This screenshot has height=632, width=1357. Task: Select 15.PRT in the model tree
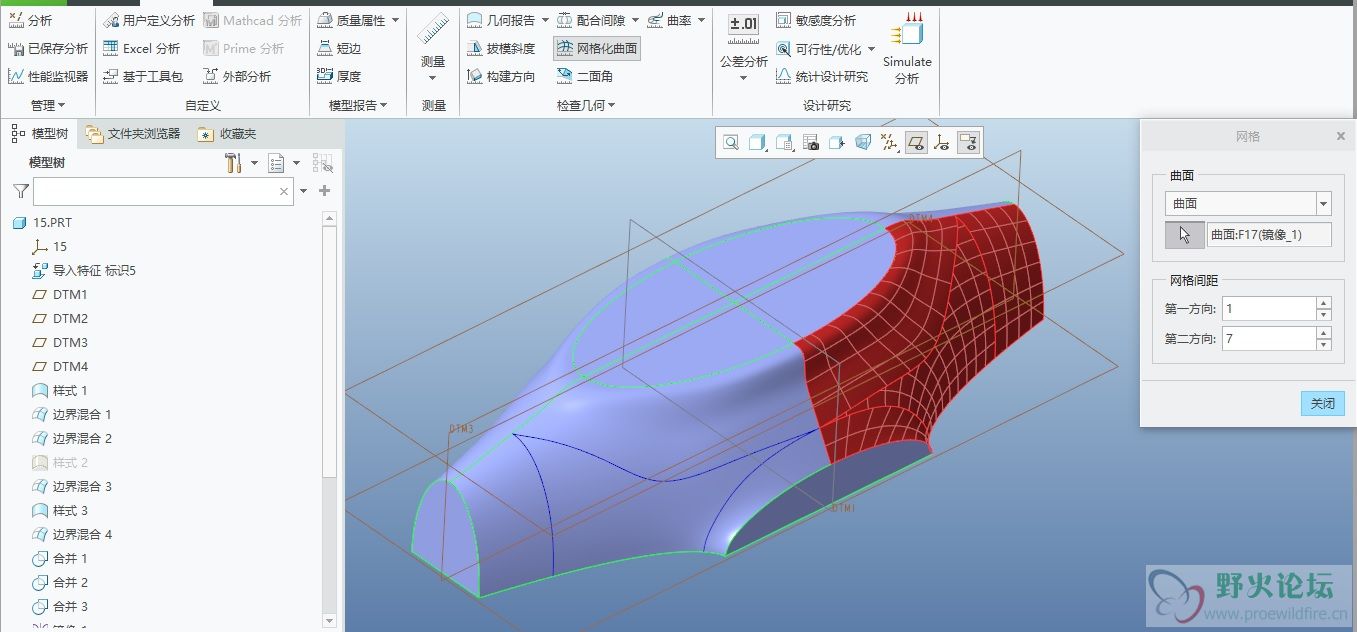point(42,222)
